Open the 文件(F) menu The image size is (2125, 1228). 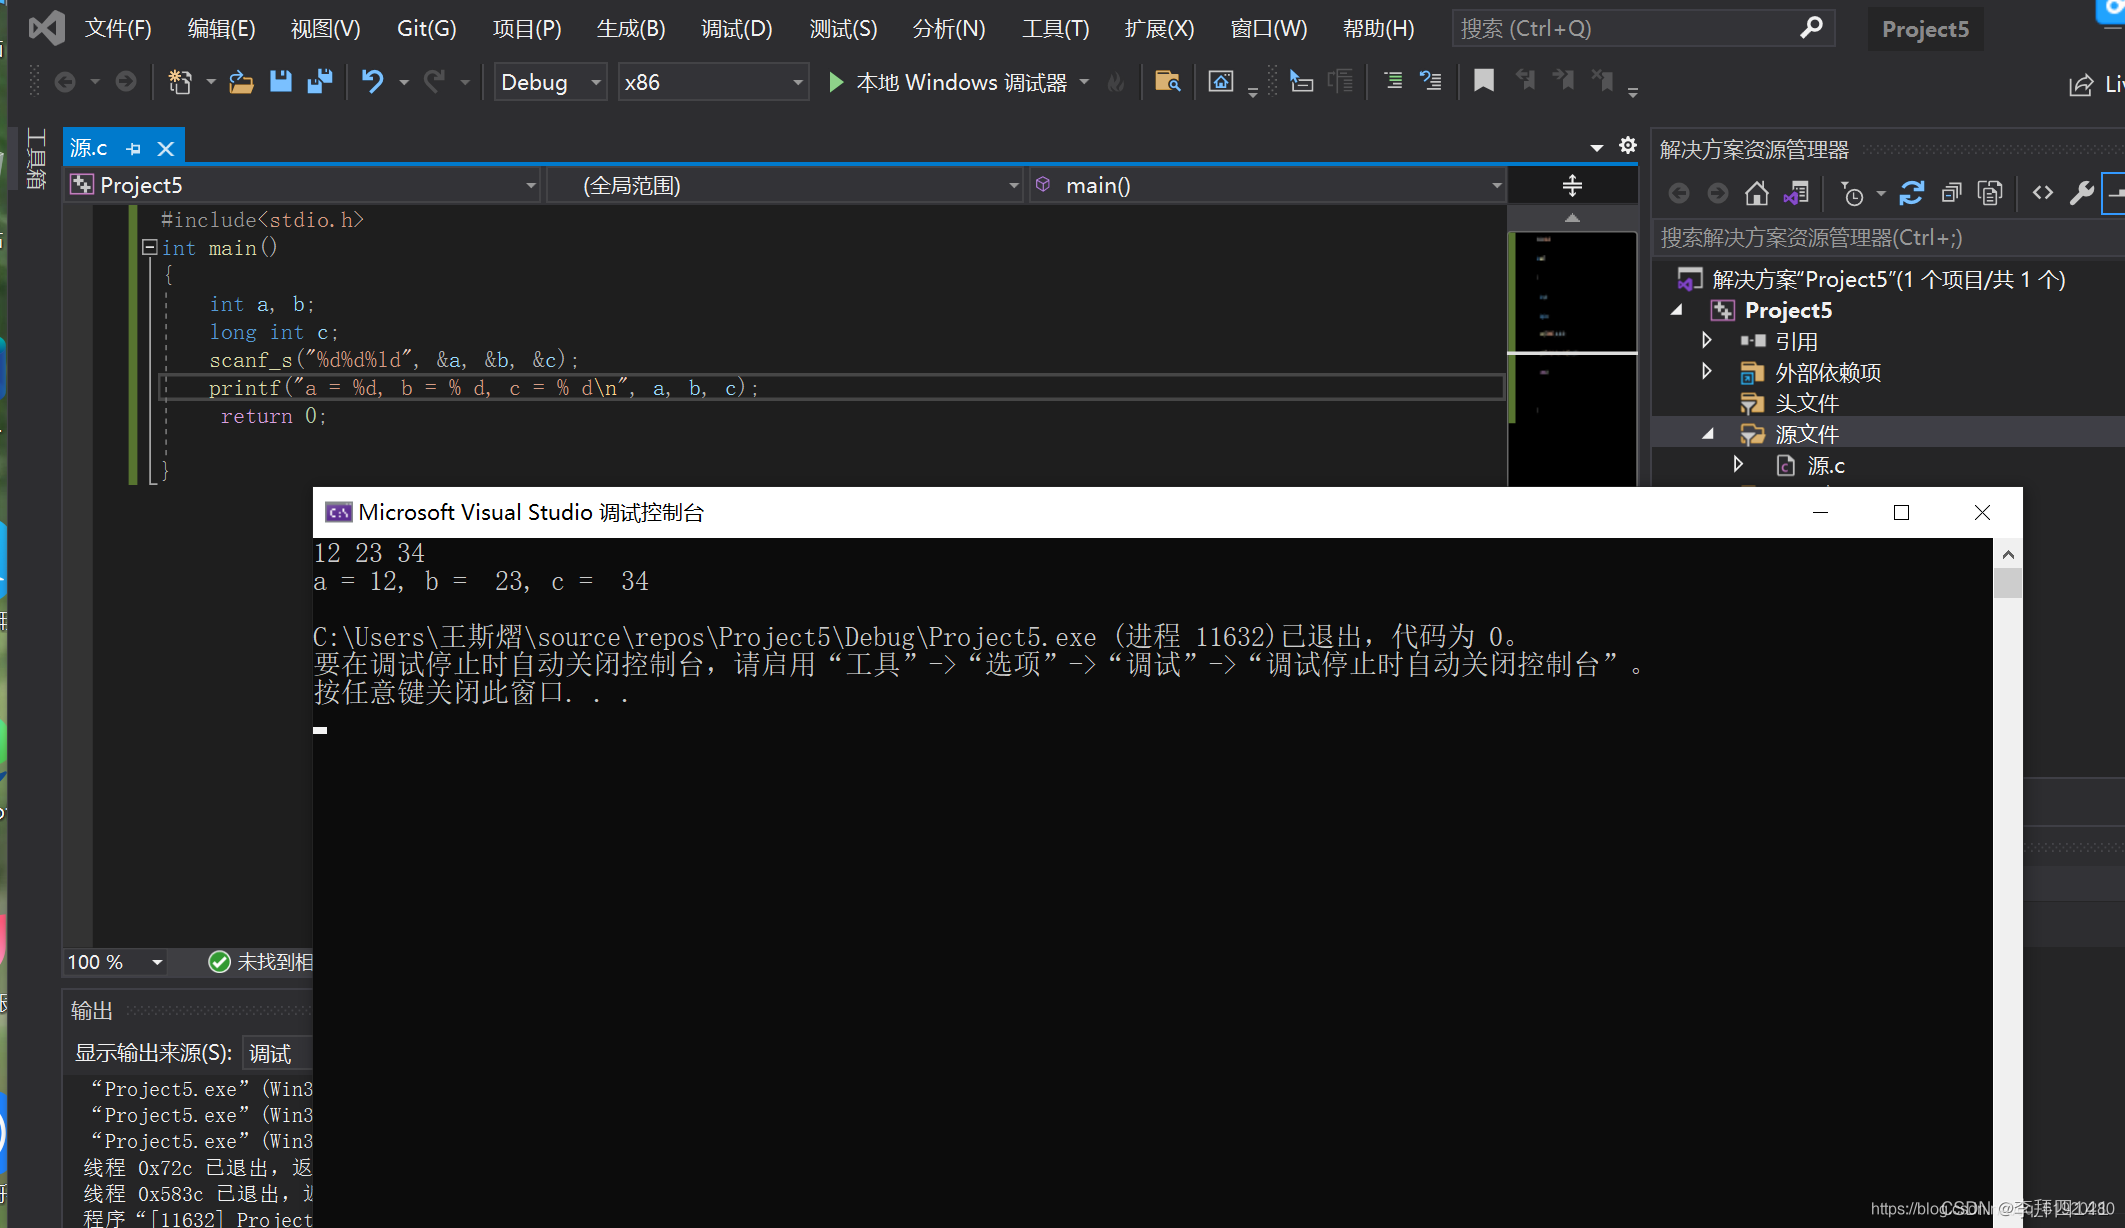[x=118, y=28]
